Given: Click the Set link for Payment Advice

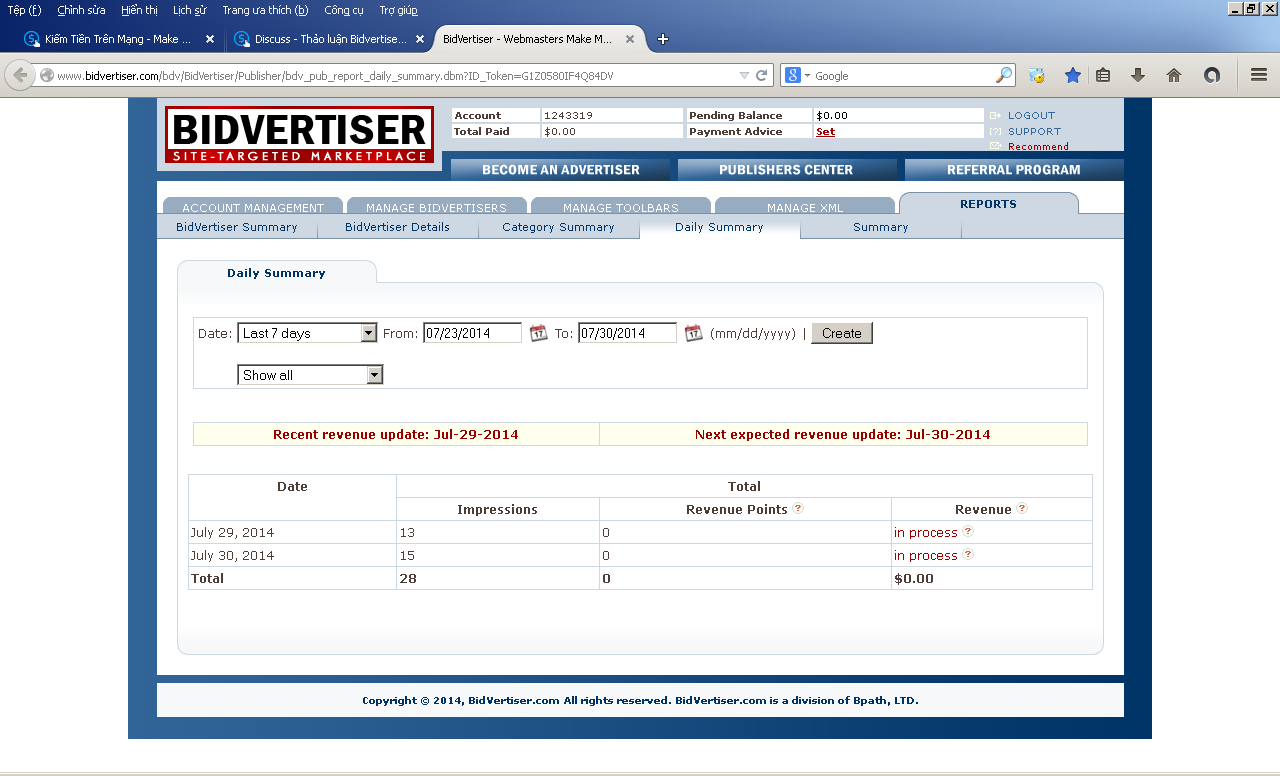Looking at the screenshot, I should (825, 131).
